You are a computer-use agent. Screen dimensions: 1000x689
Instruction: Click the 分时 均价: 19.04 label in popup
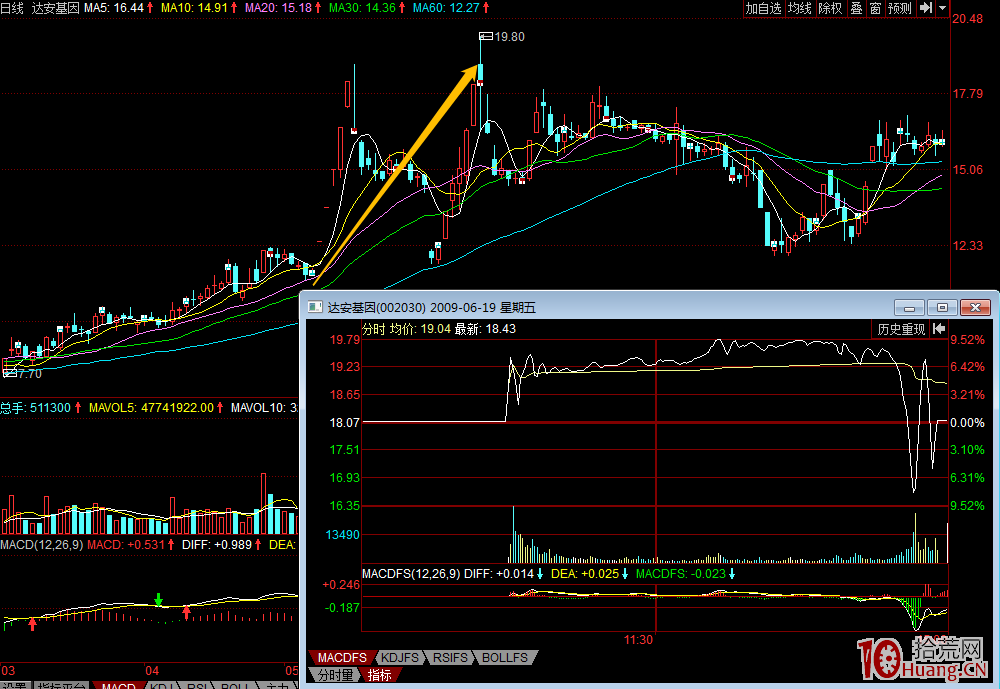click(x=406, y=329)
